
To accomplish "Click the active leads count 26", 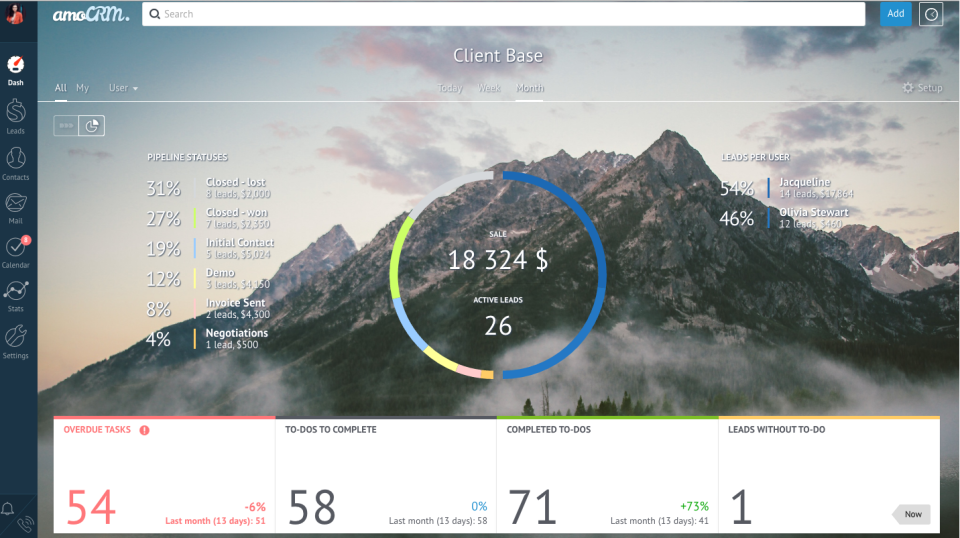I will 498,326.
